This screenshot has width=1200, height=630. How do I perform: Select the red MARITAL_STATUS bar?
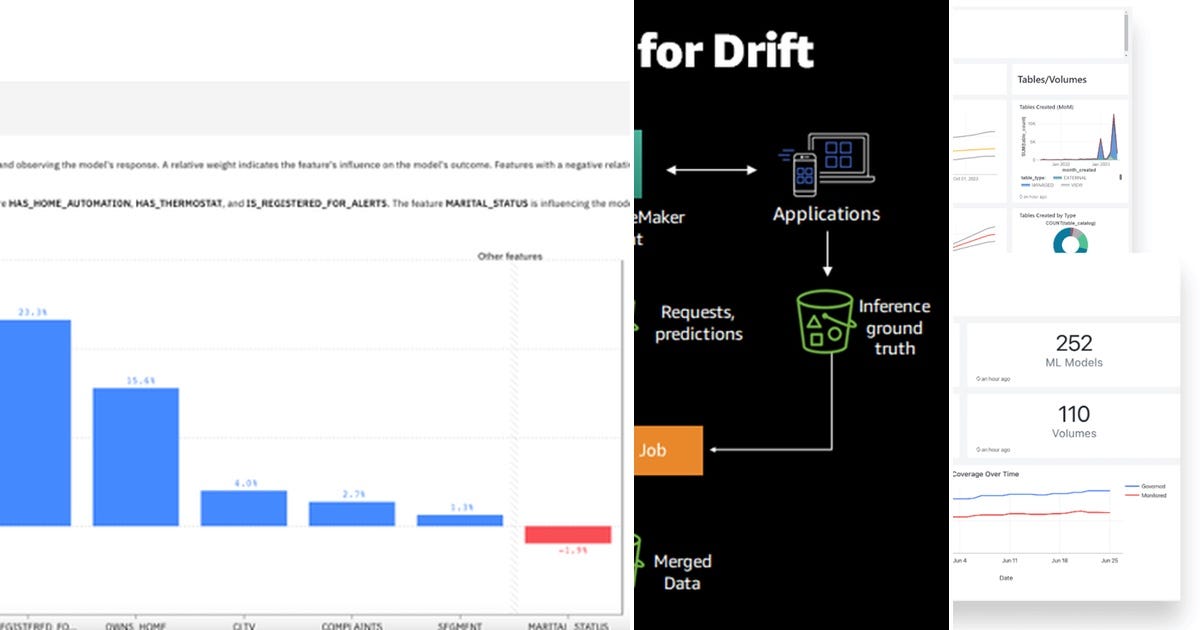point(567,536)
